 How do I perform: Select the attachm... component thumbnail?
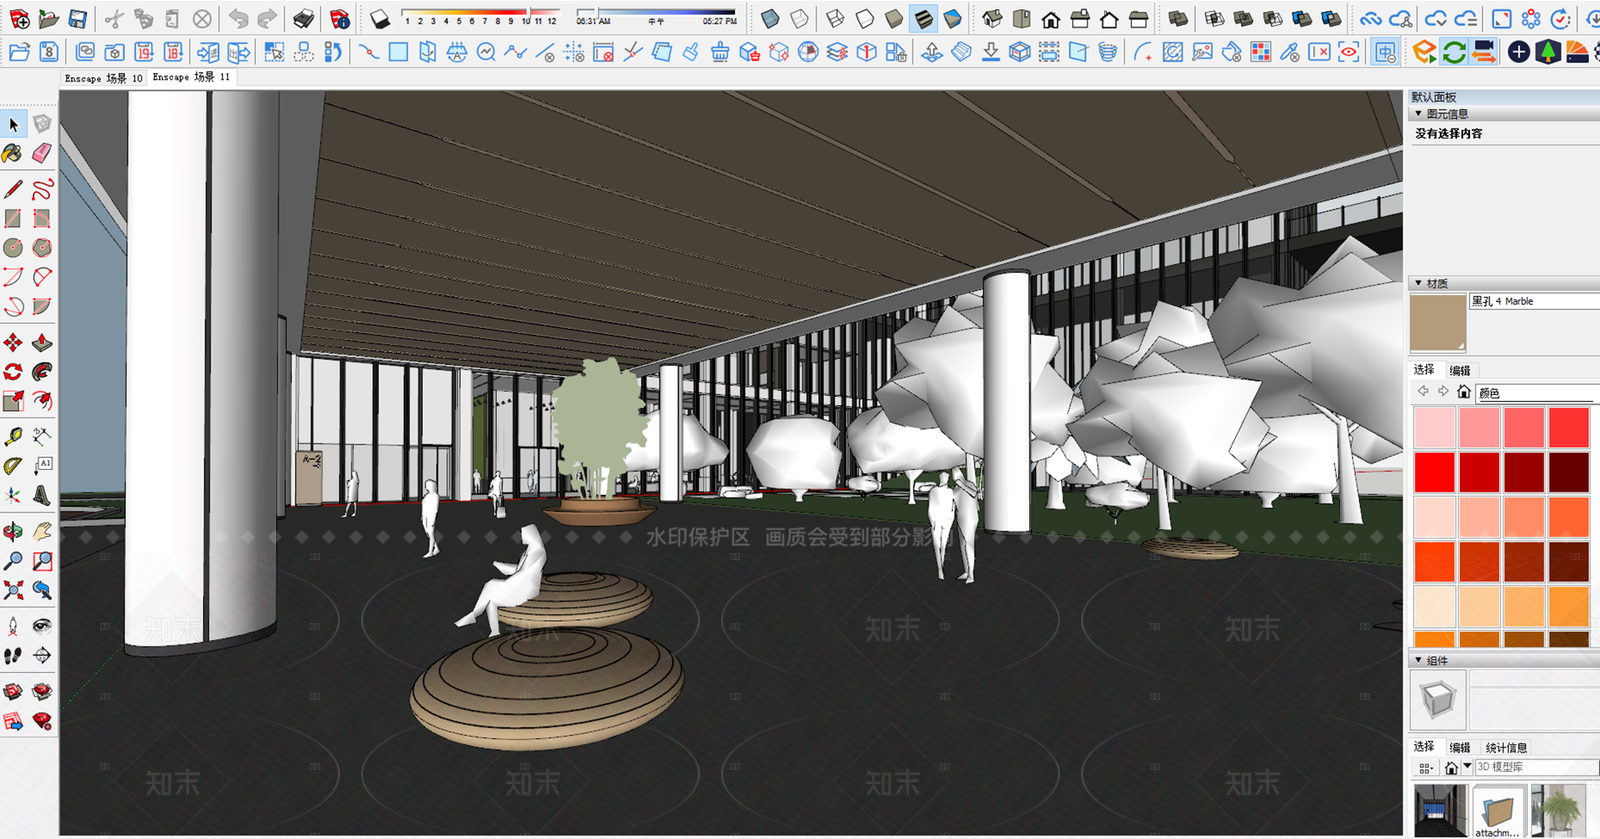[x=1497, y=811]
